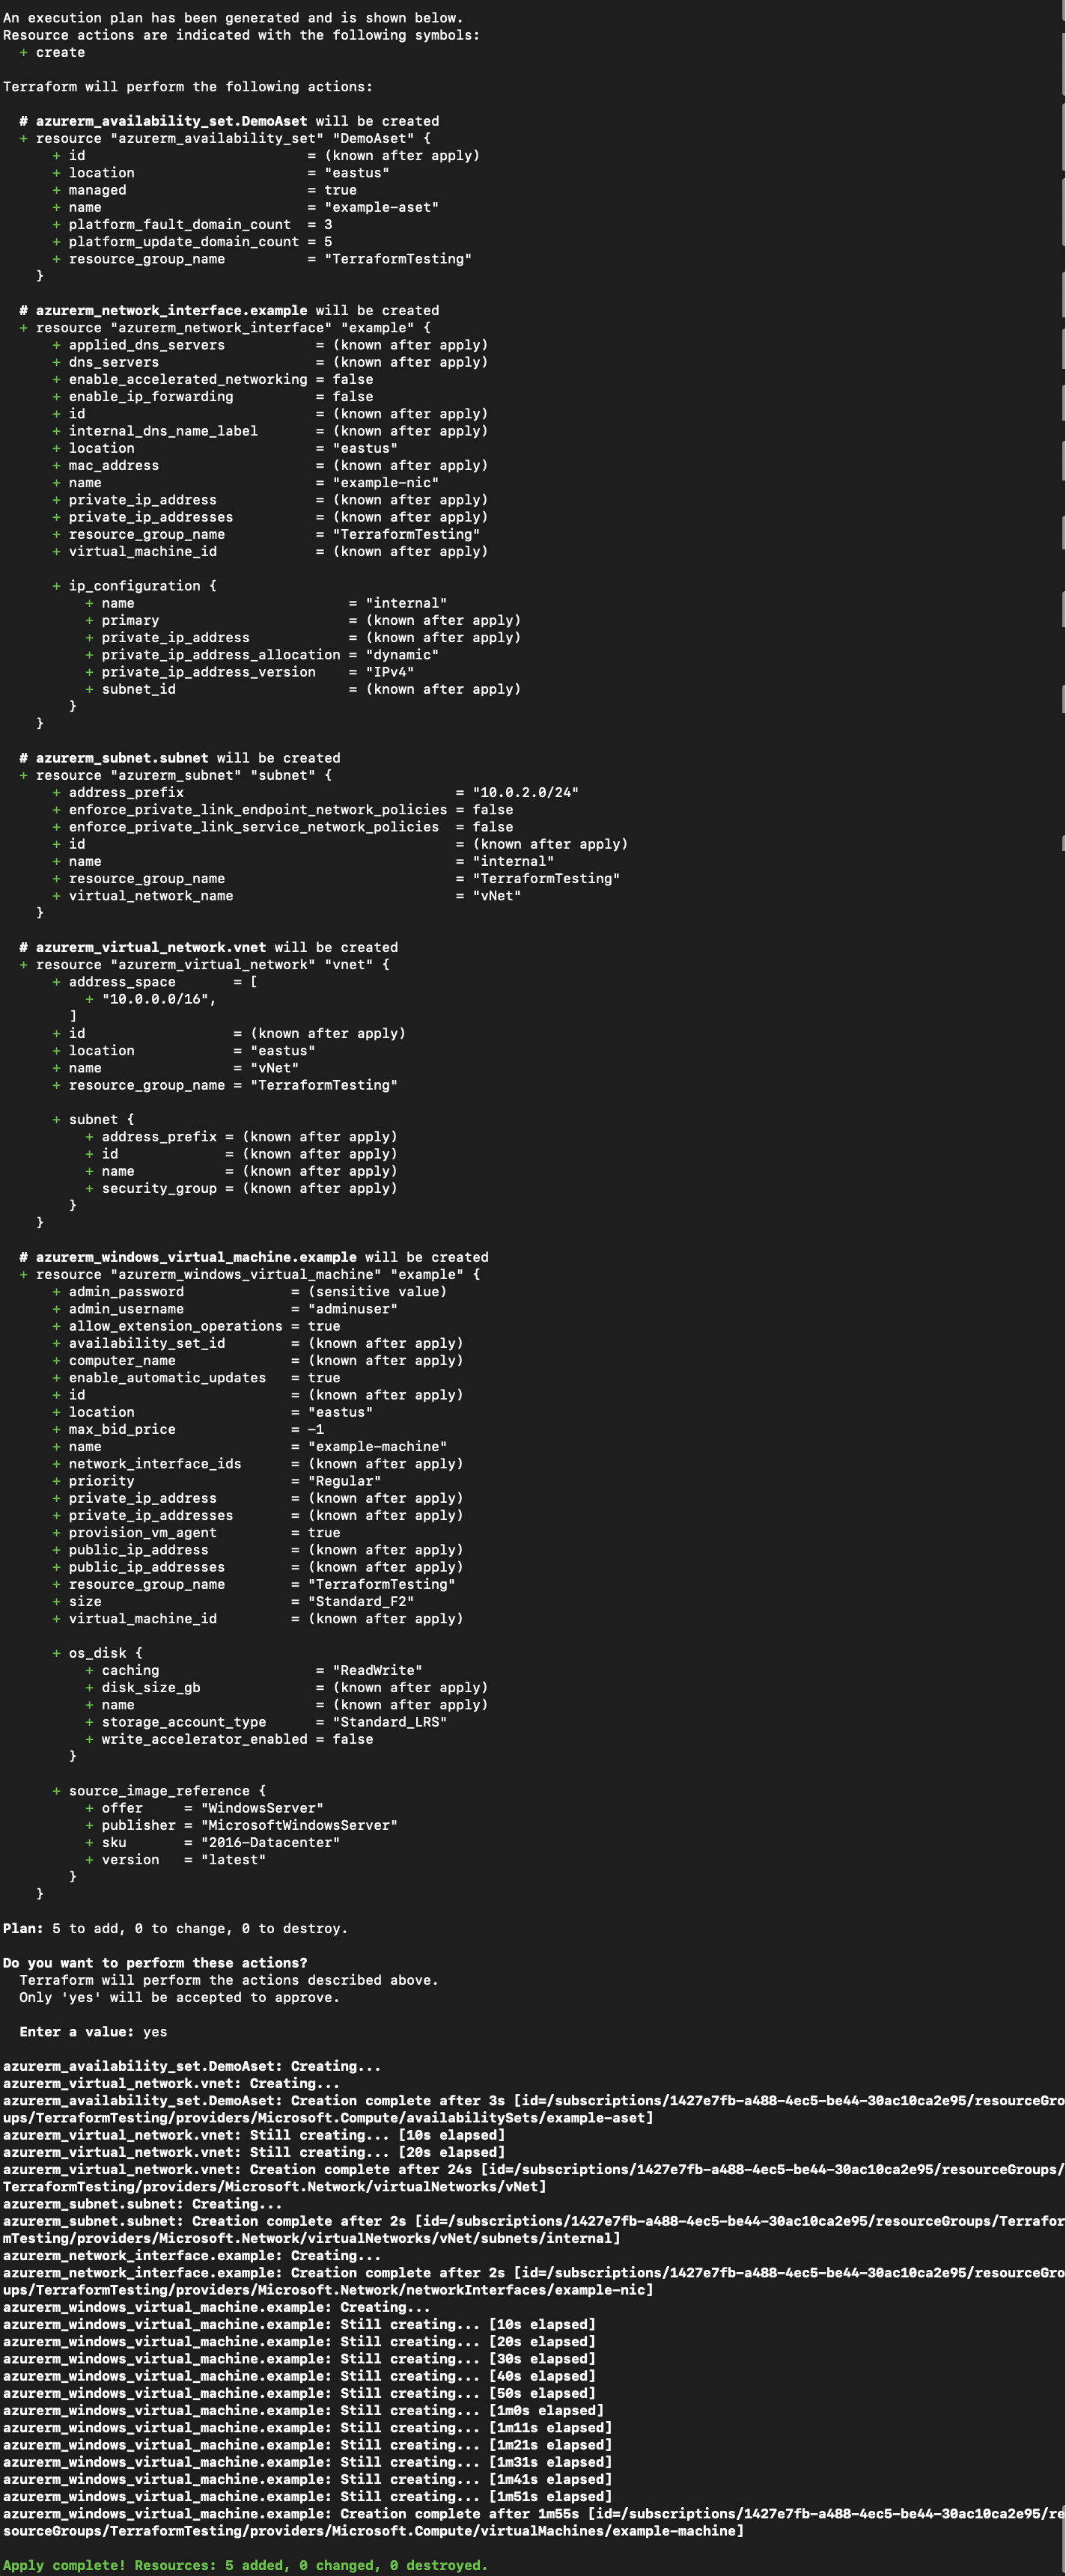Click 'publisher = "MicrosoftWindowsServer"' line
Viewport: 1066px width, 2576px height.
[241, 1826]
